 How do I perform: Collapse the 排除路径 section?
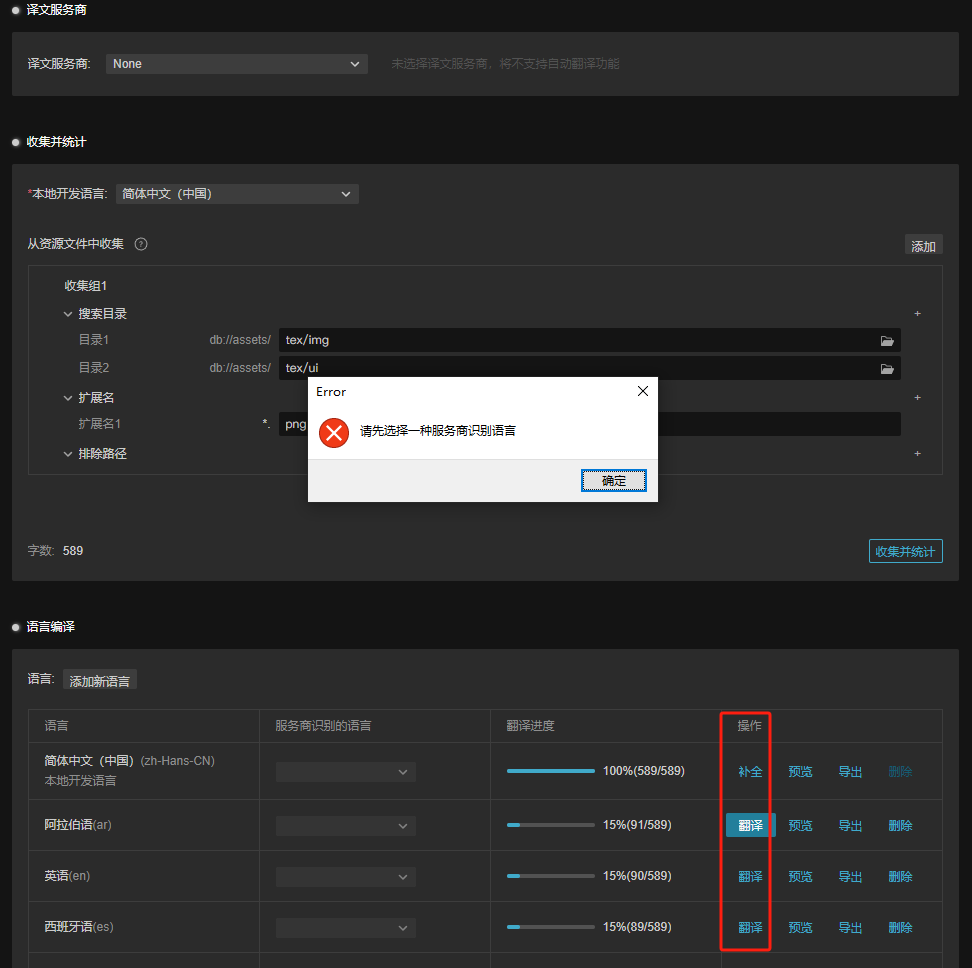(68, 454)
